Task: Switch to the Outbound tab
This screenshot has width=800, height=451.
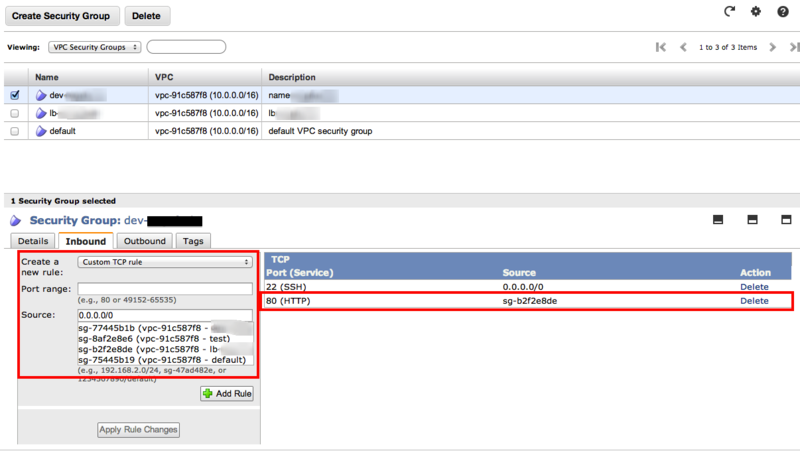Action: pyautogui.click(x=145, y=241)
